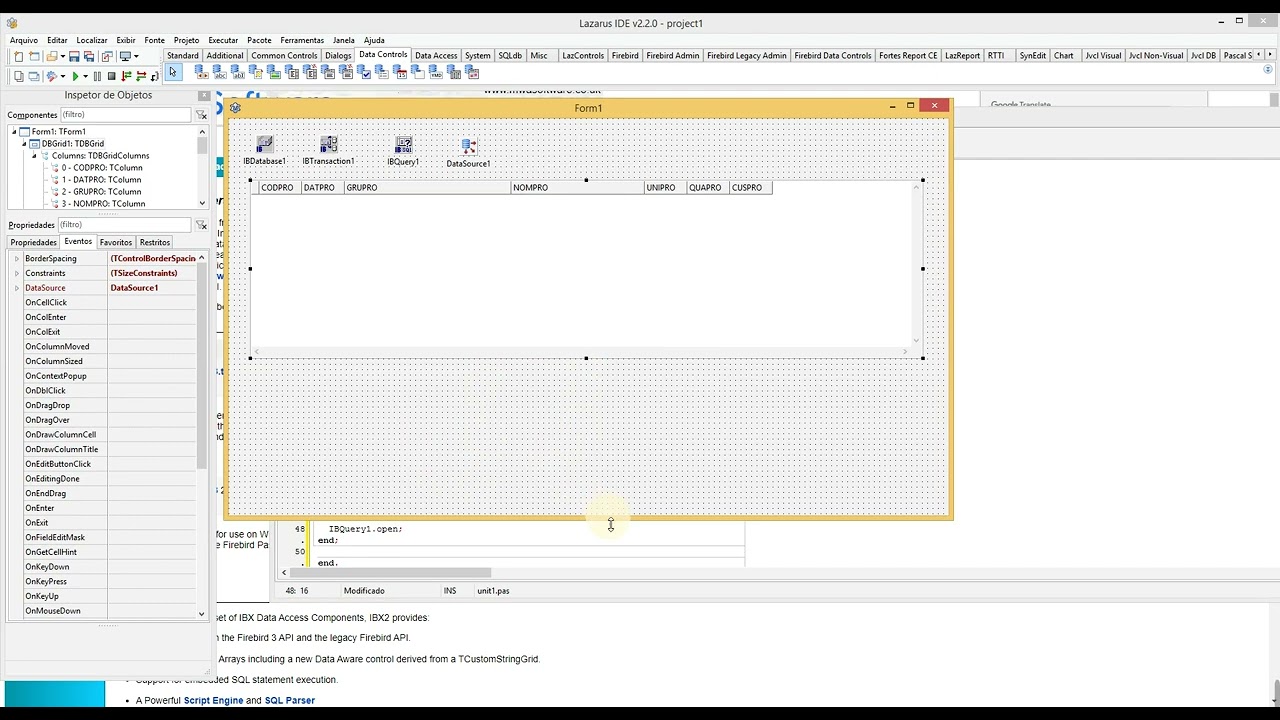The width and height of the screenshot is (1280, 720).
Task: Click the NOMPRO grid column header
Action: coord(576,188)
